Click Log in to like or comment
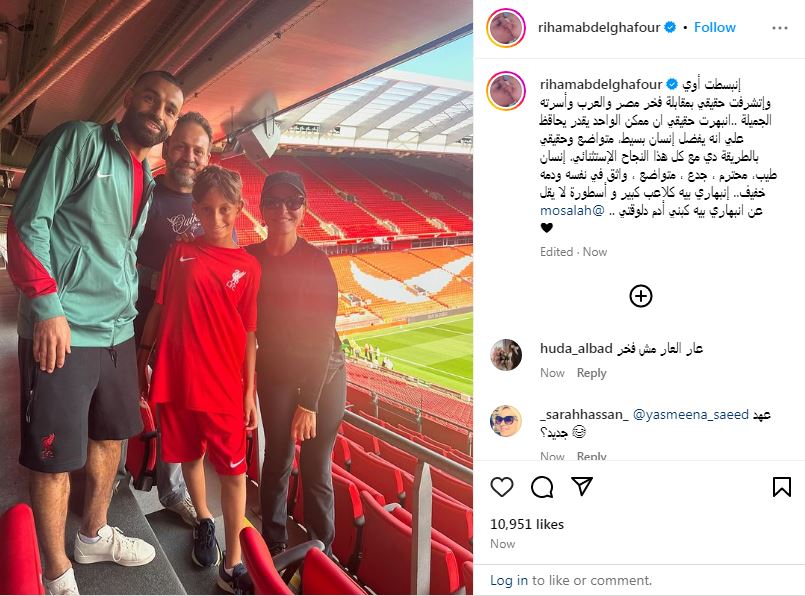The width and height of the screenshot is (805, 596). (x=508, y=580)
